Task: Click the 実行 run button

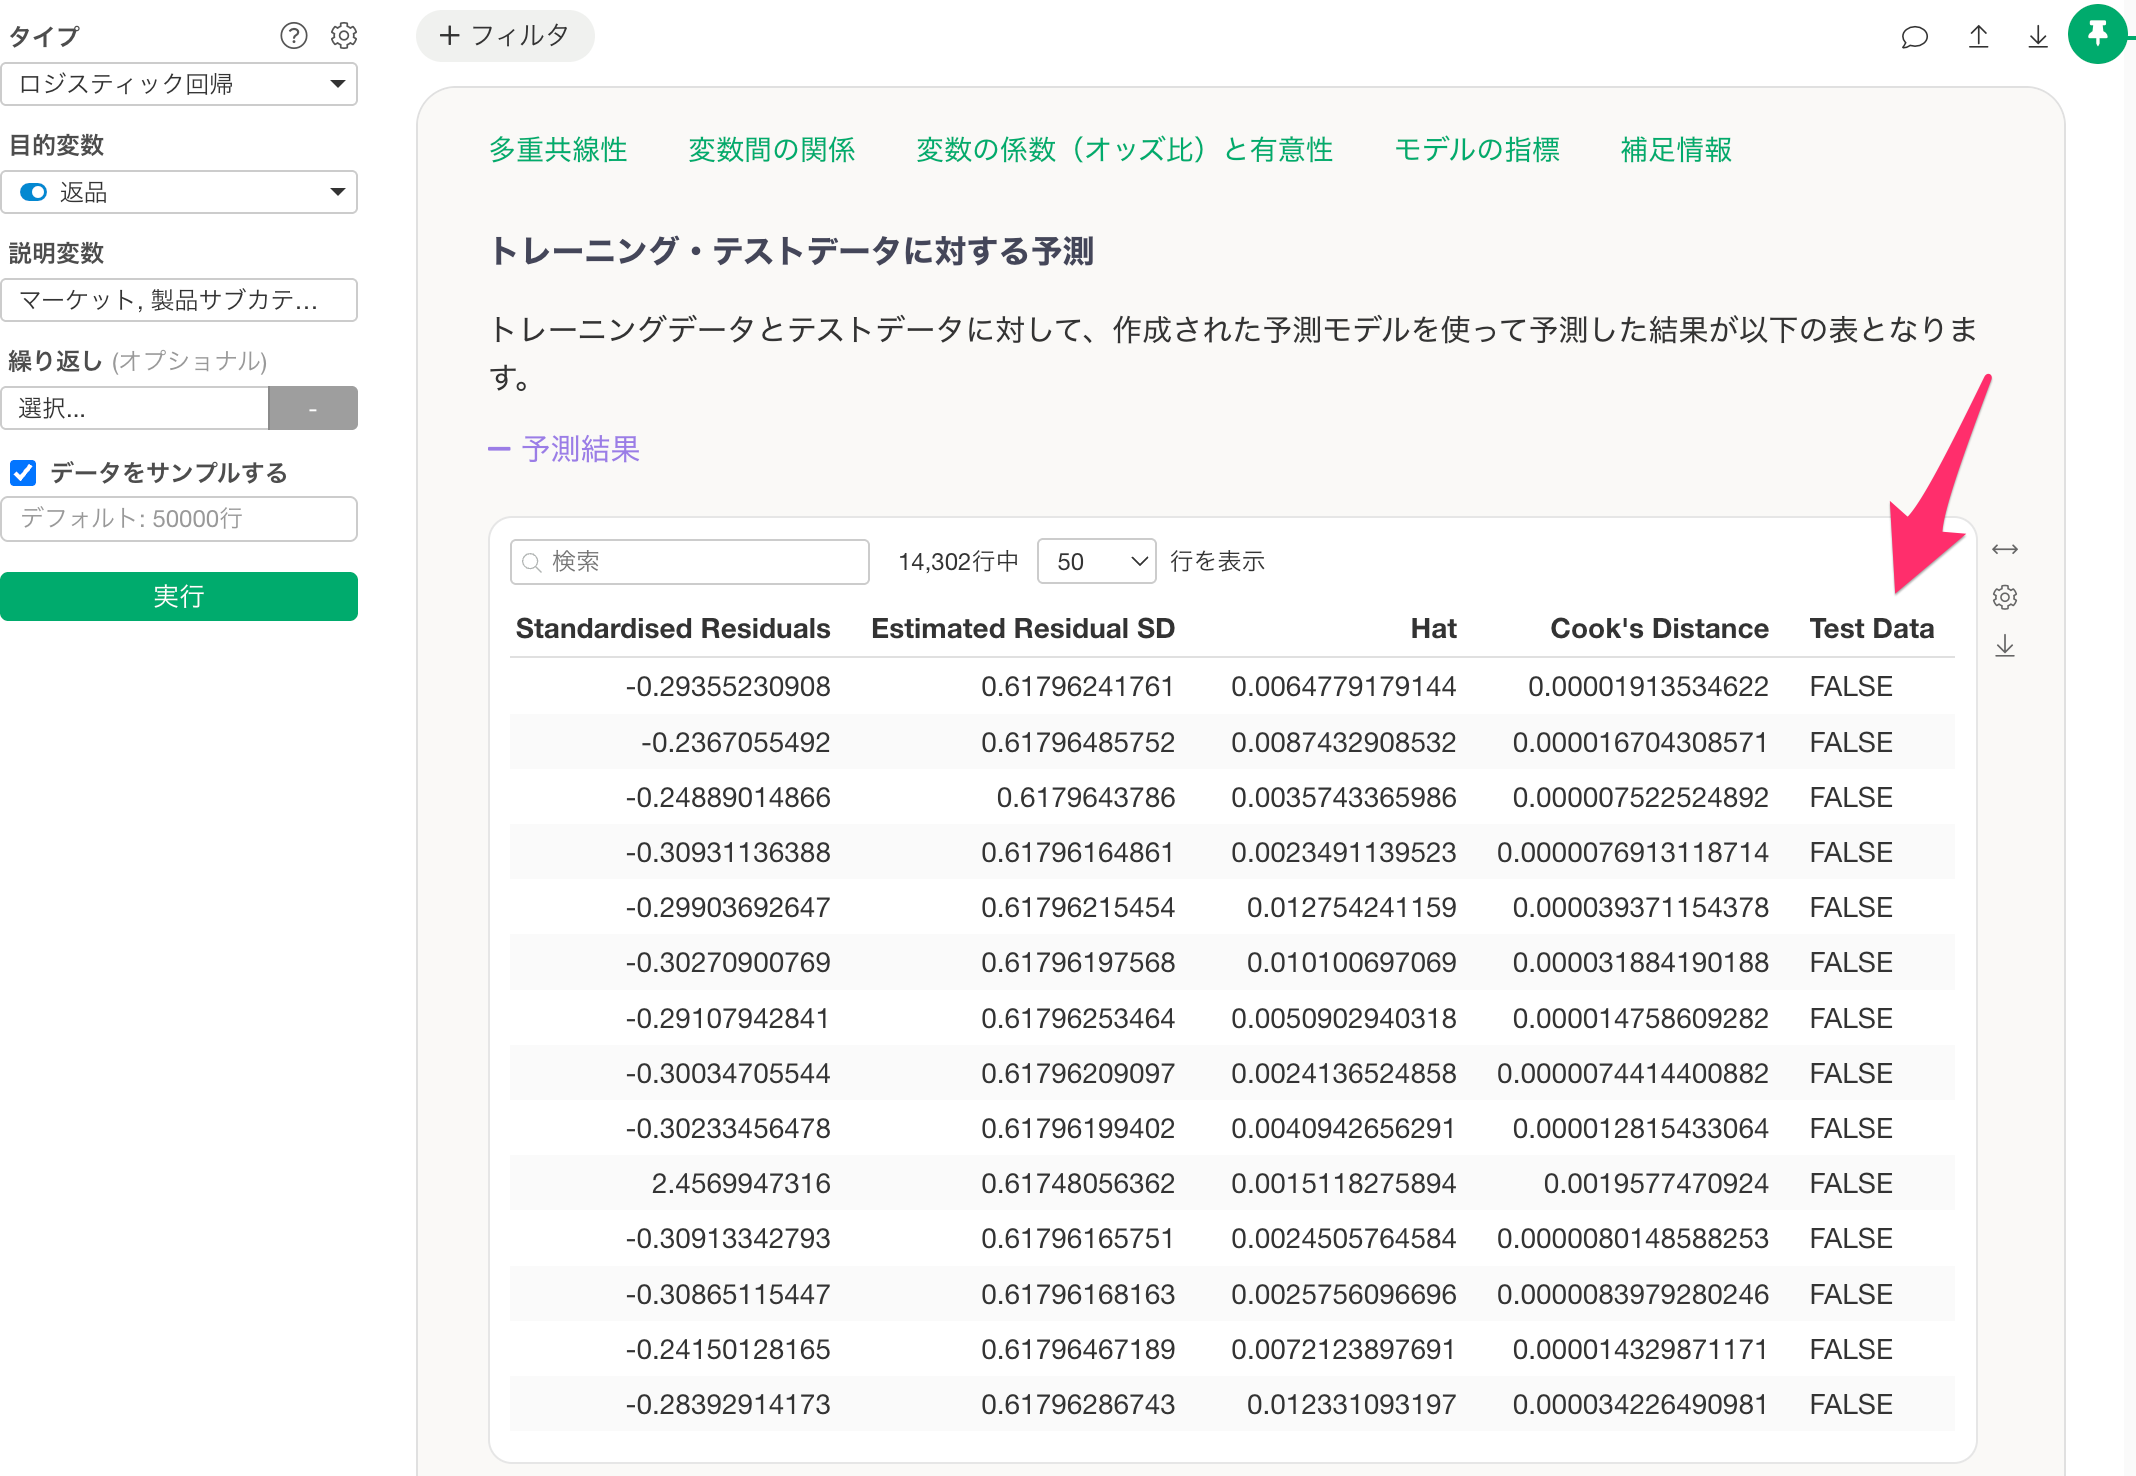Action: coord(179,596)
